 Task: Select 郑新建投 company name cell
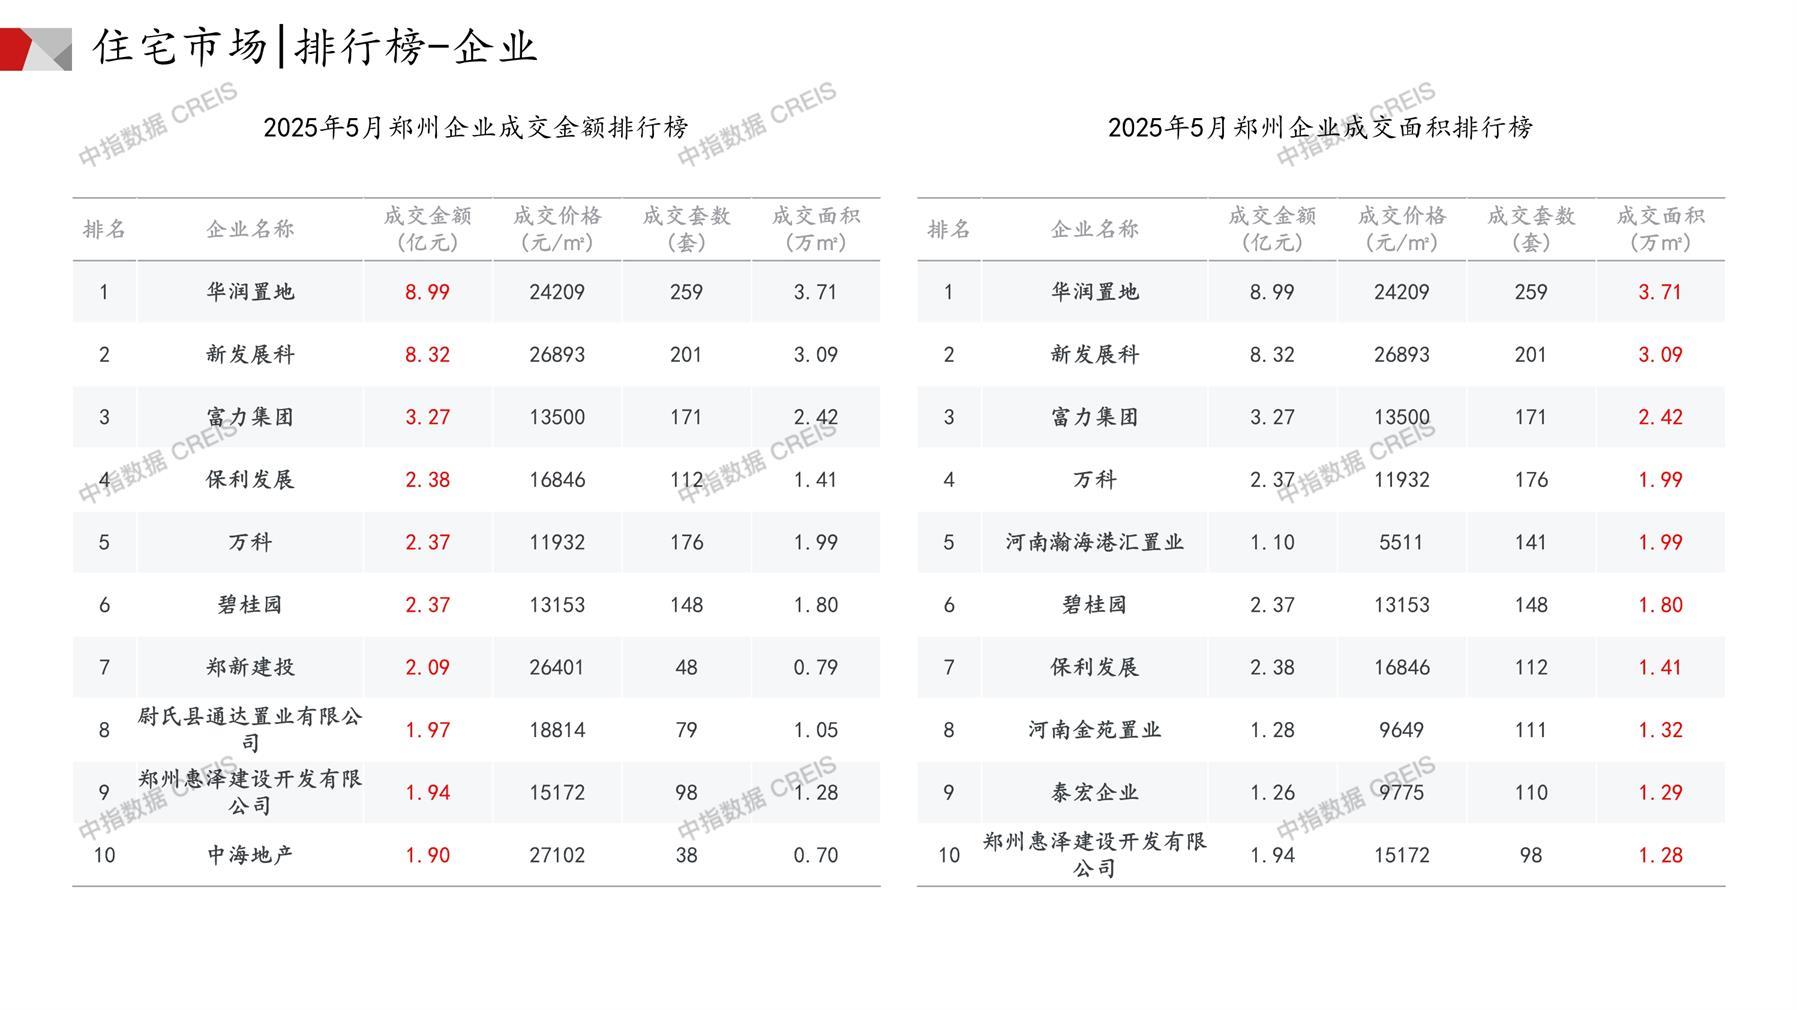point(250,667)
